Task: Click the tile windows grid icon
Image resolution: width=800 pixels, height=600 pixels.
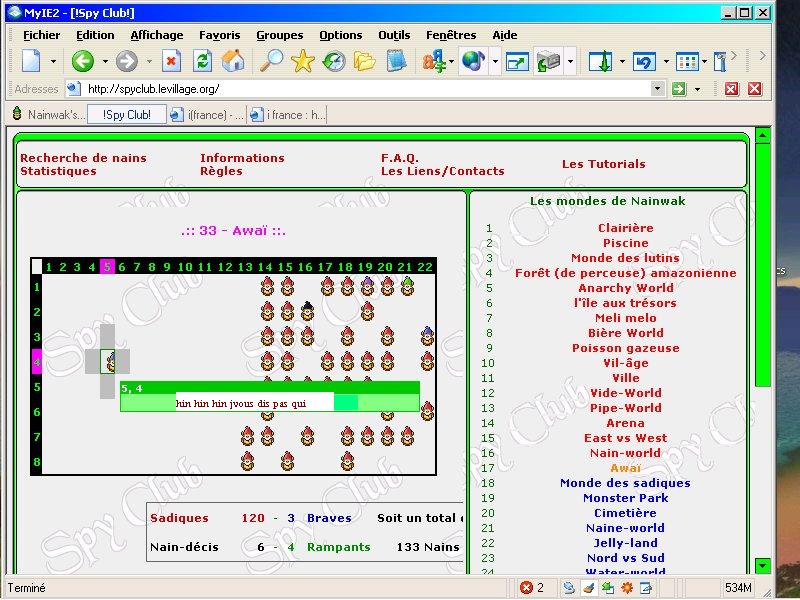Action: coord(687,61)
